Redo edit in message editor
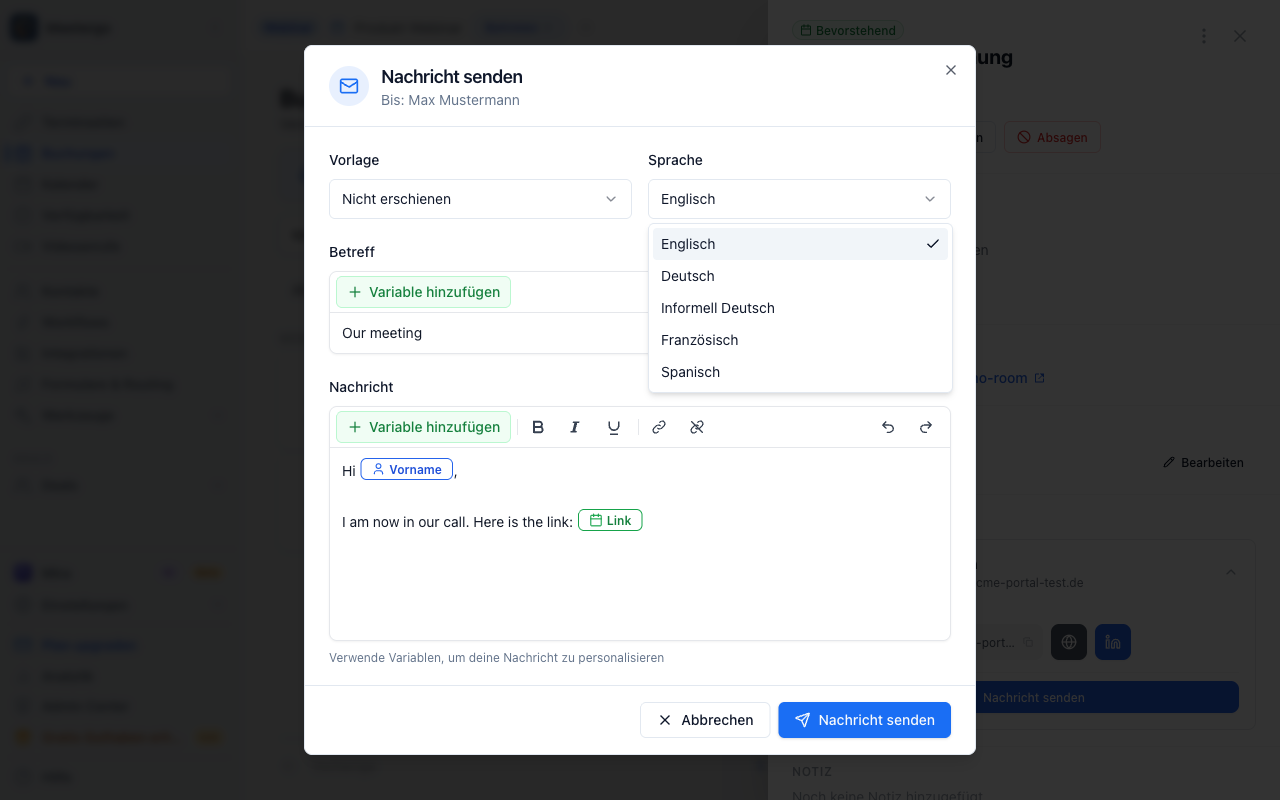 926,427
